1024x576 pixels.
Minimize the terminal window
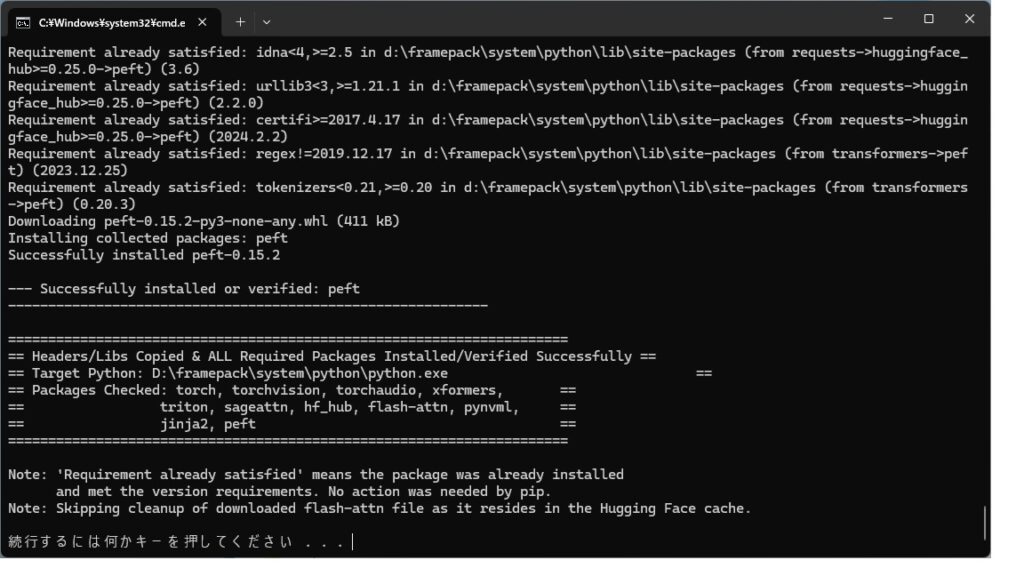click(888, 19)
